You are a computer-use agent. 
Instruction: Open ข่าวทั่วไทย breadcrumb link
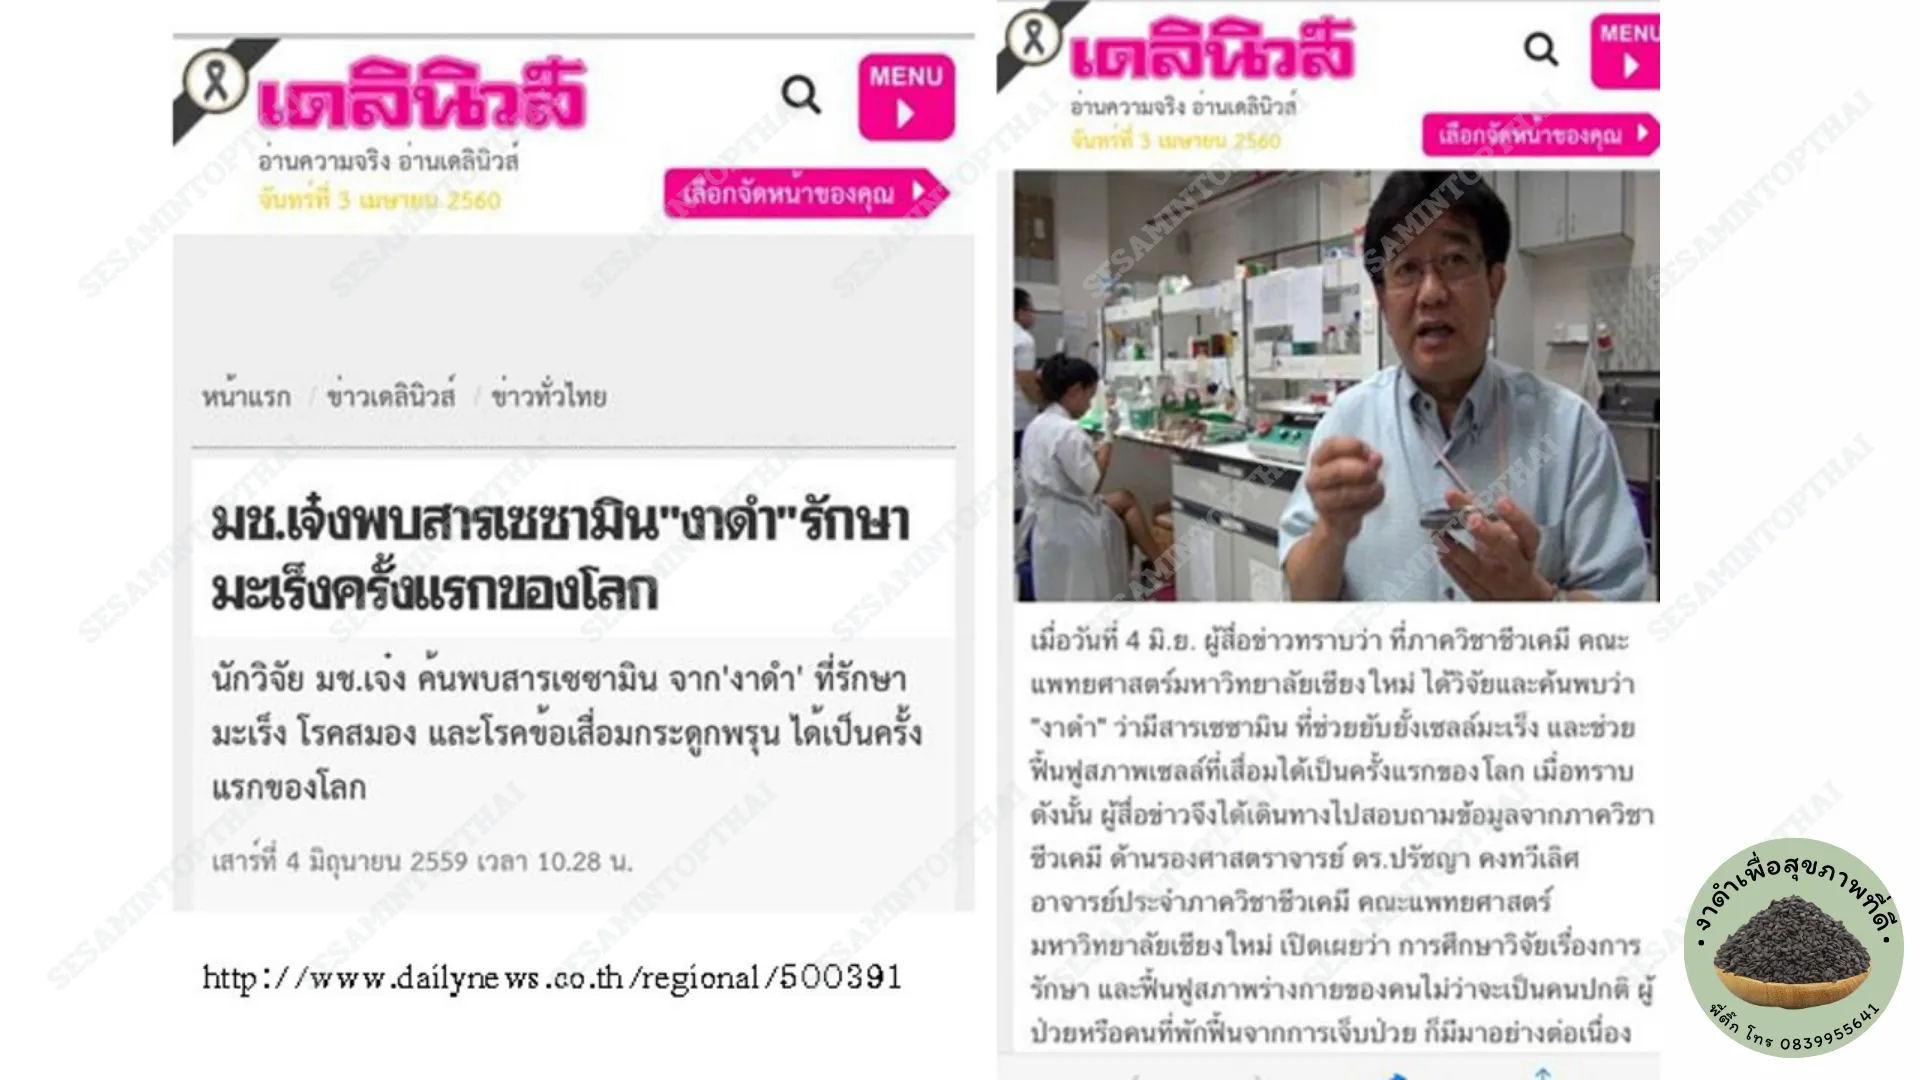[x=549, y=396]
